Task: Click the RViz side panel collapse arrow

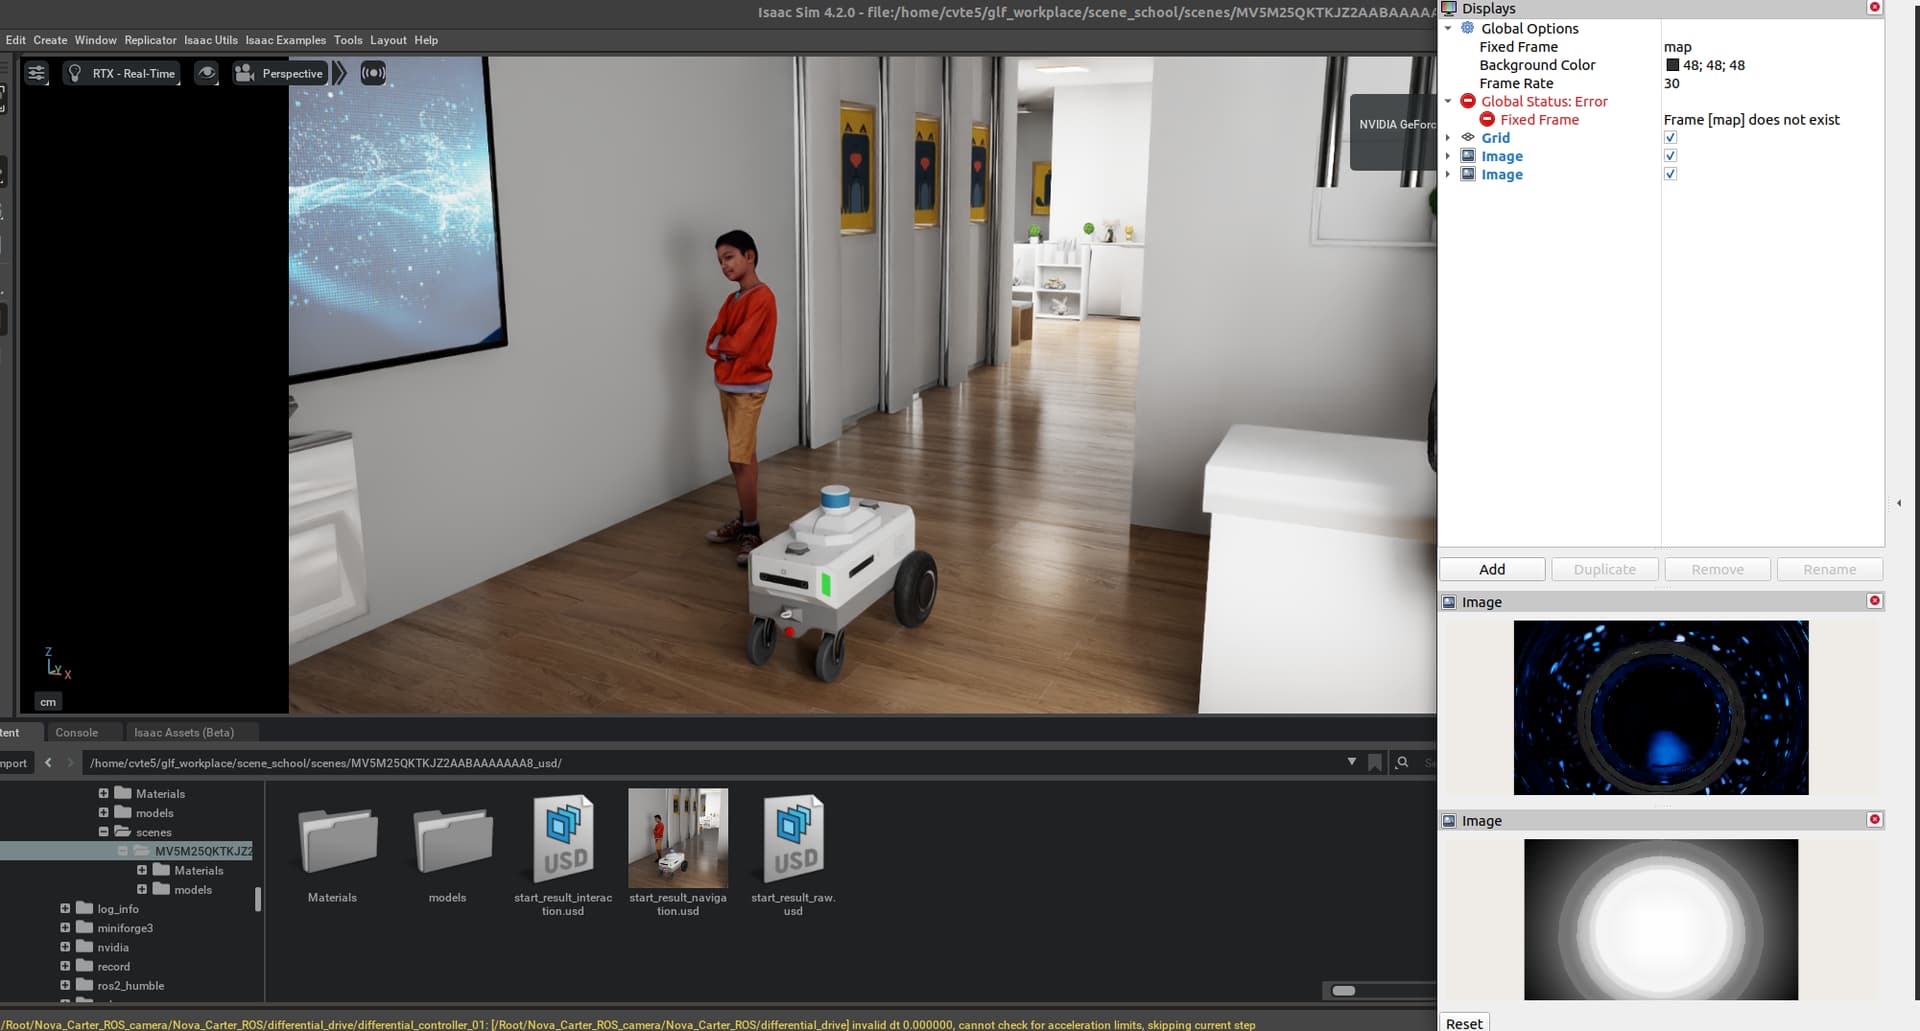Action: pos(1899,503)
